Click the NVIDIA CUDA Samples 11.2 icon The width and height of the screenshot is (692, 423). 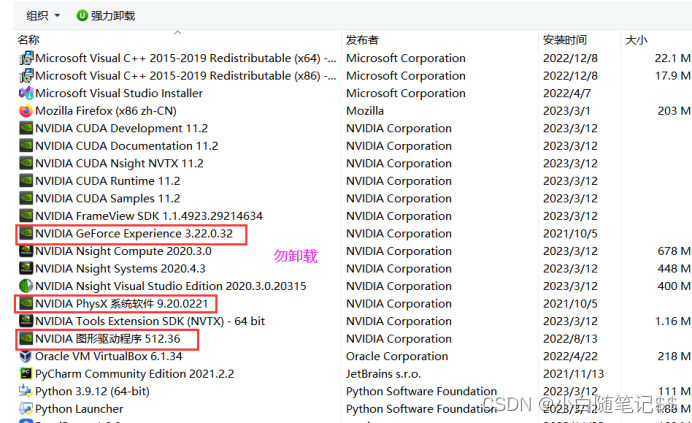26,198
